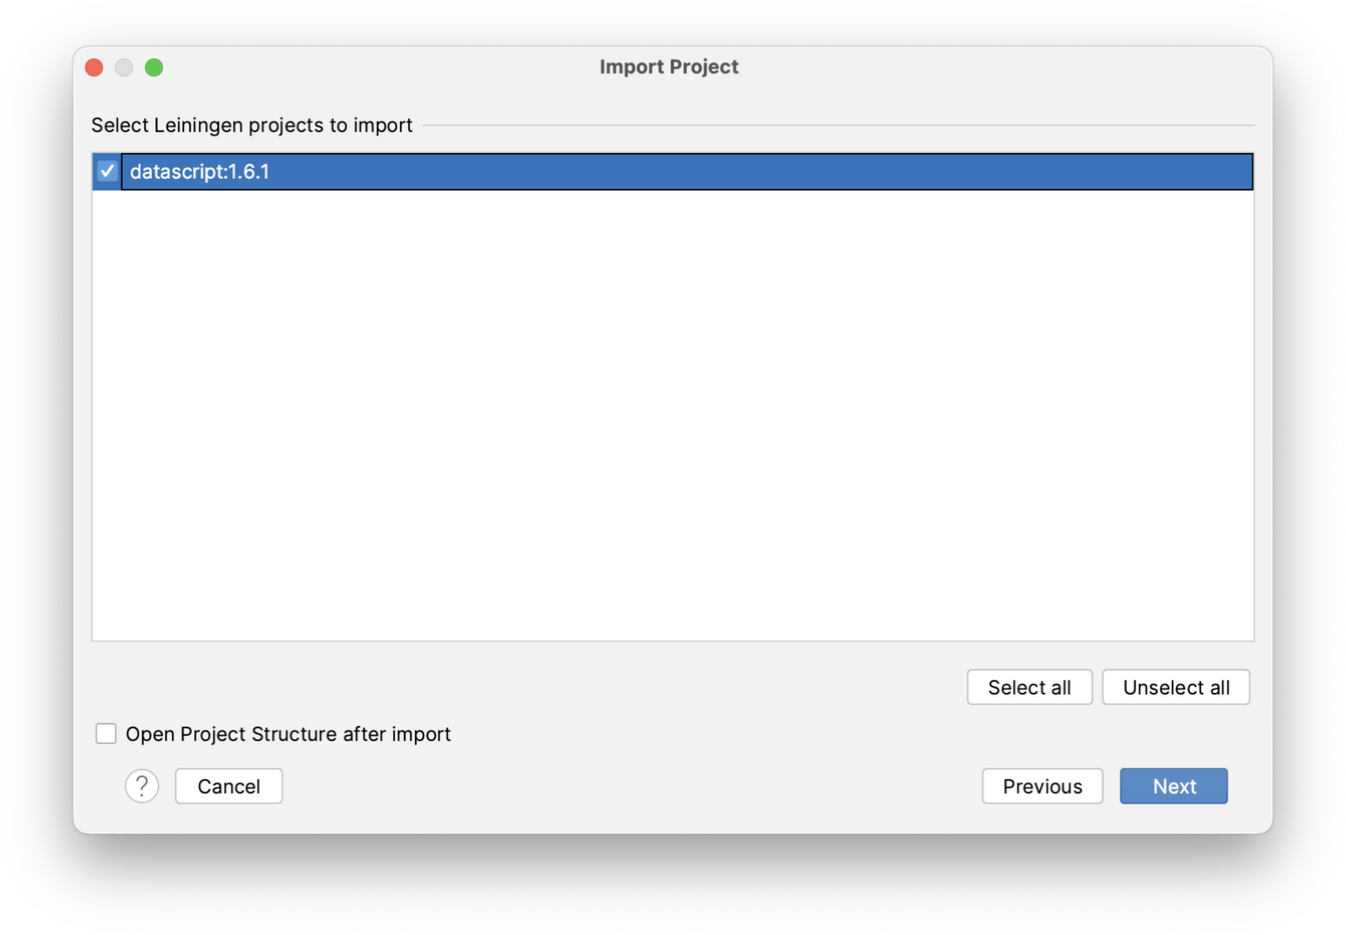Click the separator line beside the Leiningen heading
The image size is (1346, 935).
tap(838, 125)
